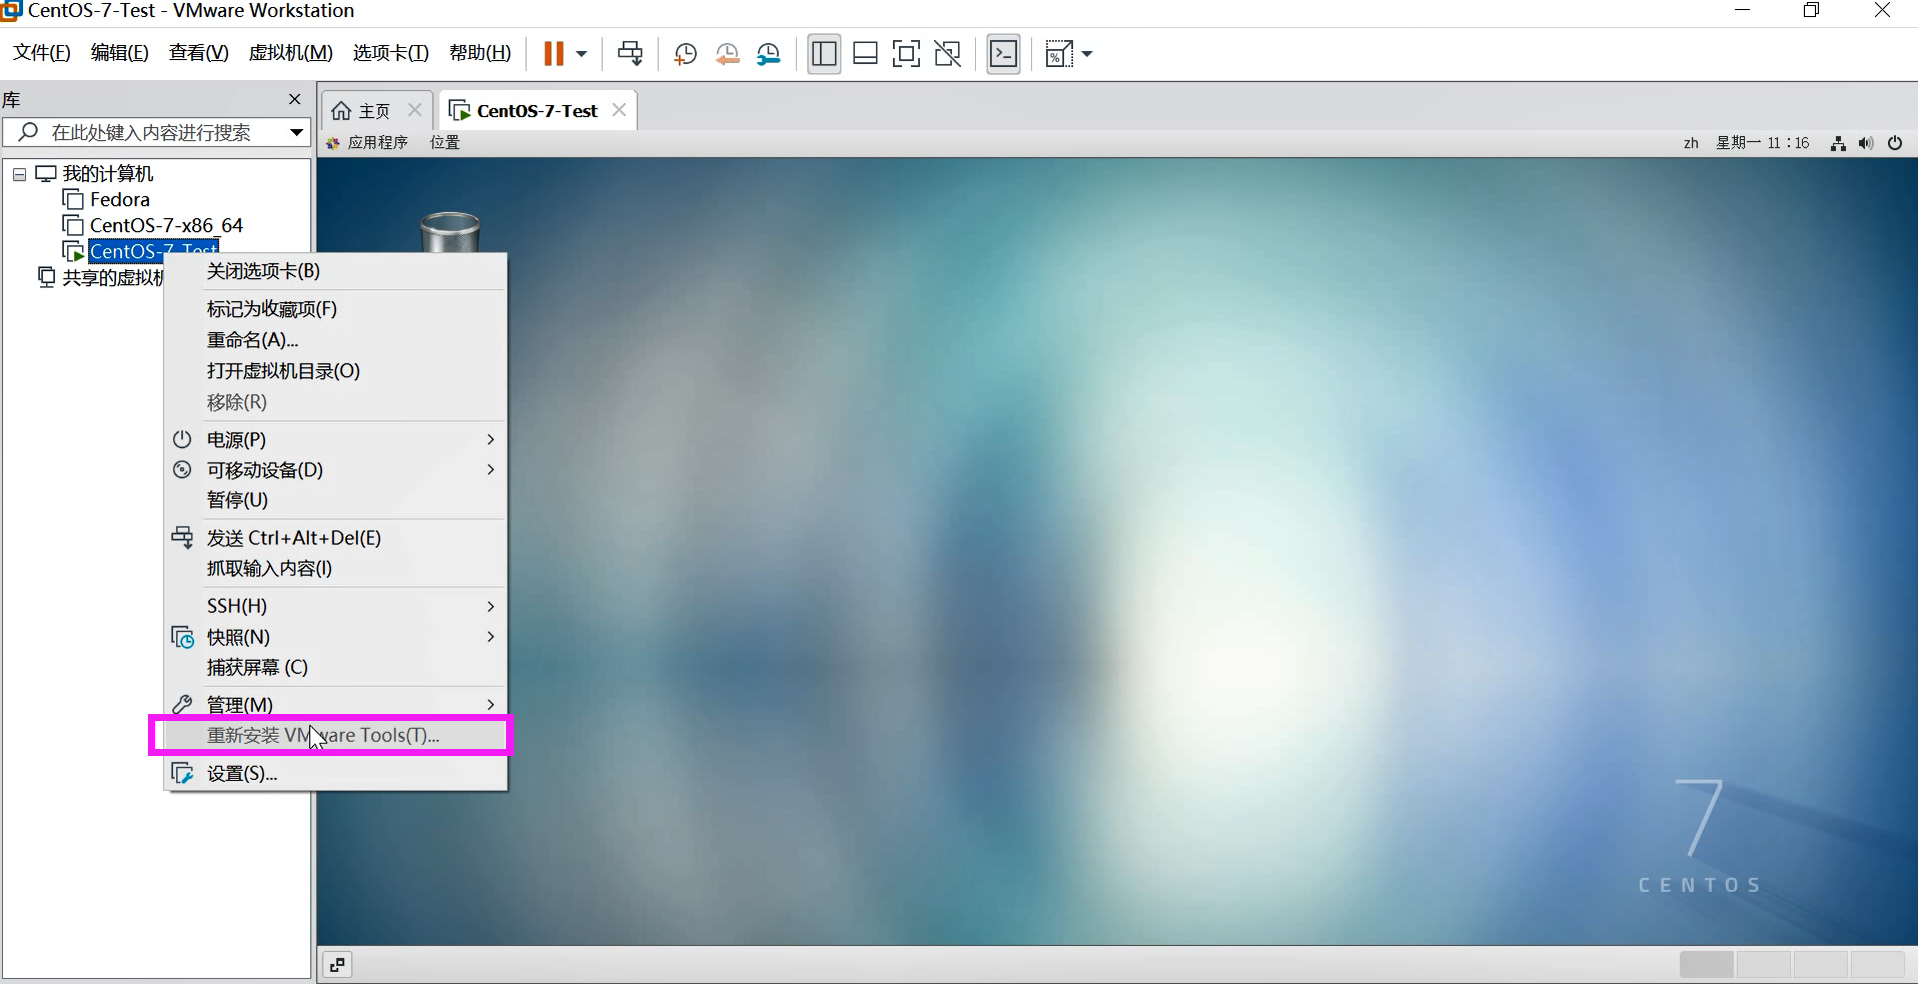
Task: Expand the 可移动设备(D) submenu
Action: point(336,470)
